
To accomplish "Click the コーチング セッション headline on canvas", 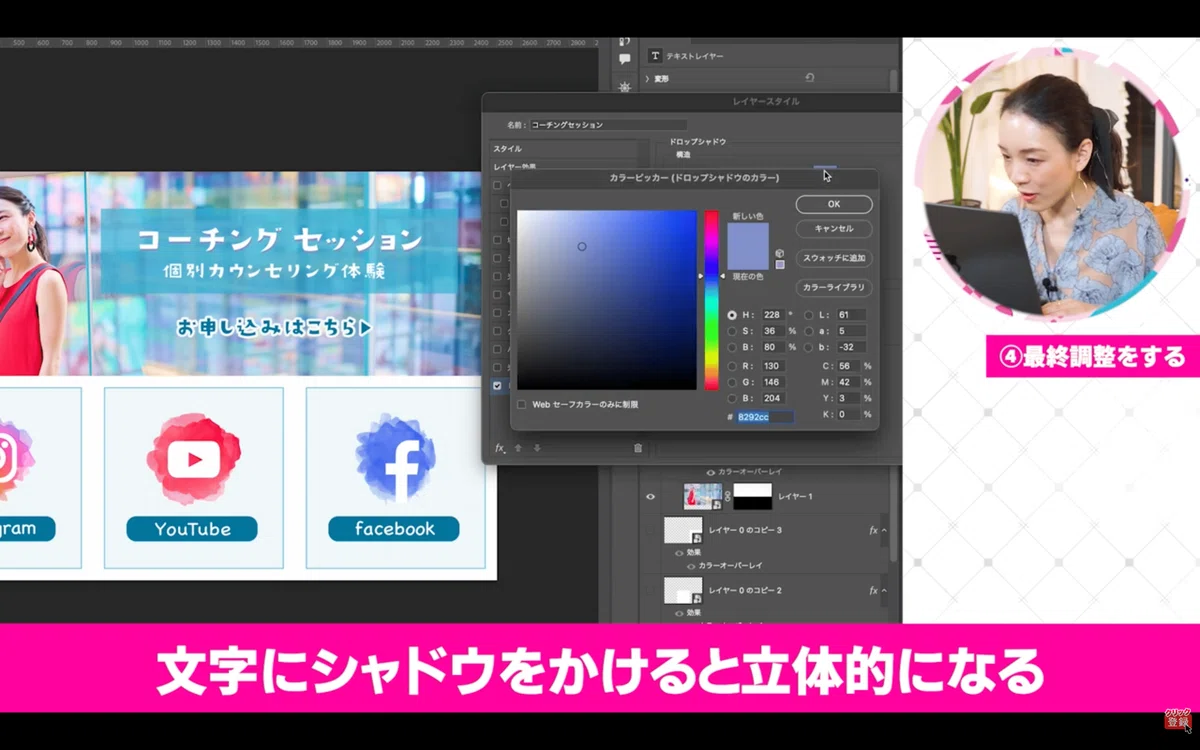I will point(280,238).
